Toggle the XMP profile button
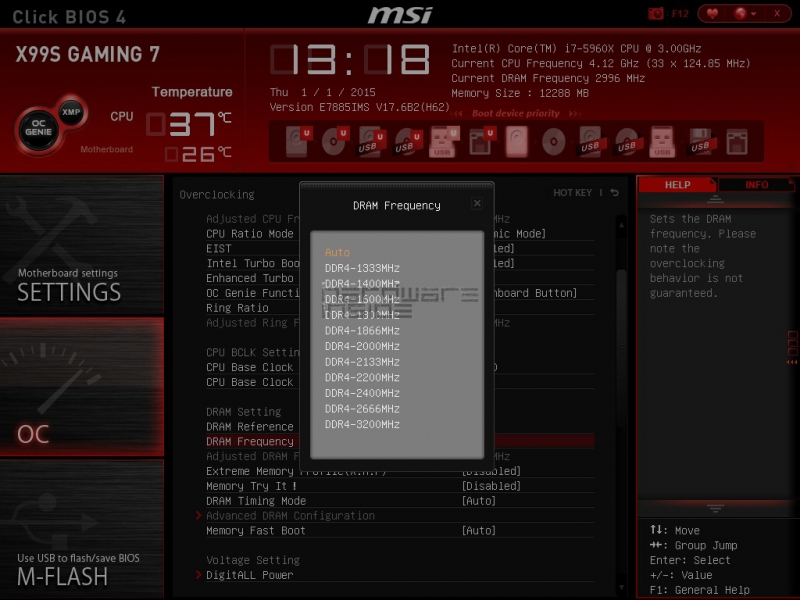 coord(70,110)
